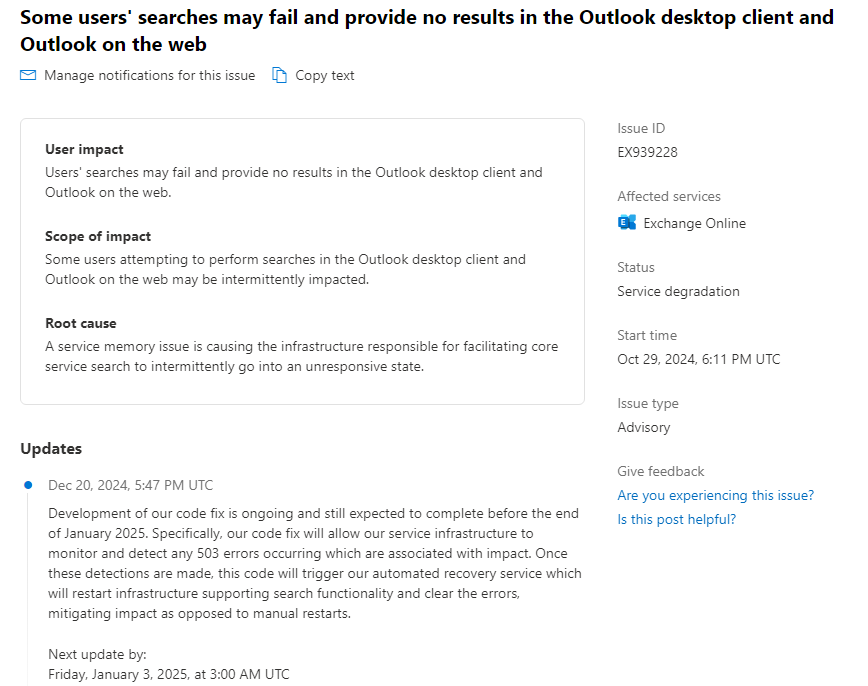Click the page title about Outlook searches
The width and height of the screenshot is (868, 686).
[x=427, y=30]
